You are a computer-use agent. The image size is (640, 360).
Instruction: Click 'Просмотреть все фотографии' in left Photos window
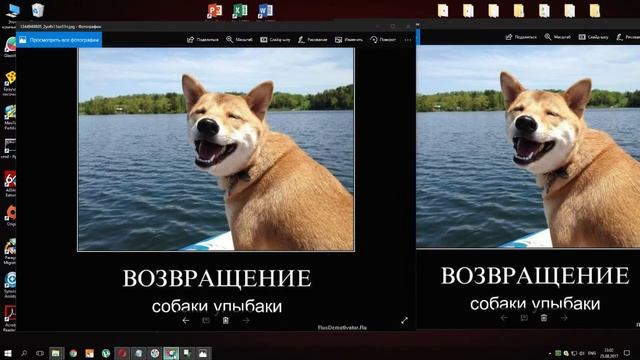pos(59,40)
